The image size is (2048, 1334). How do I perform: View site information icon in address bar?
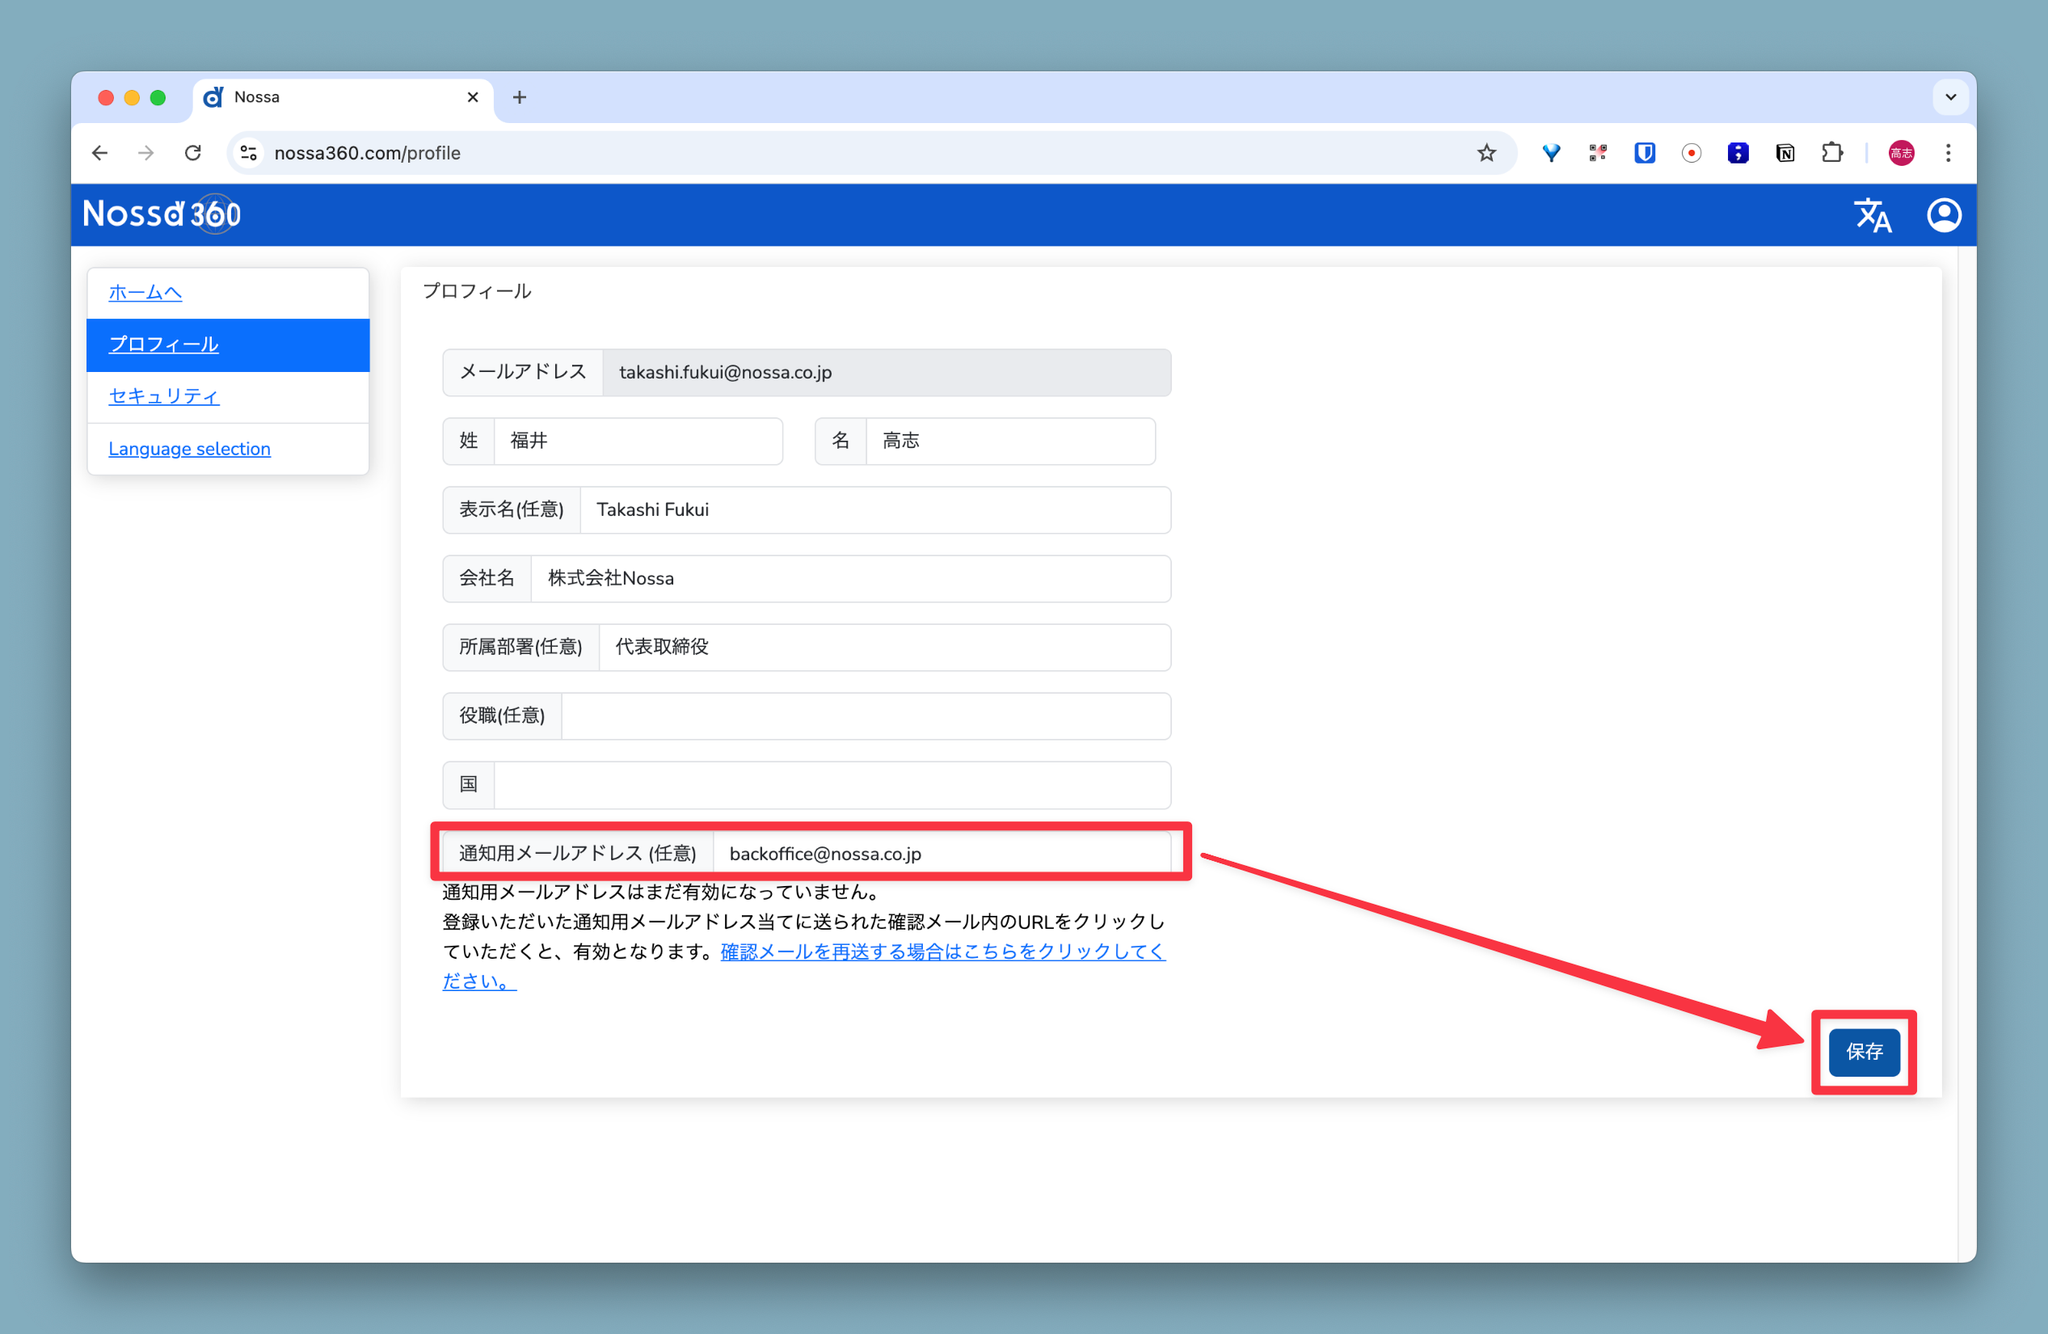249,153
